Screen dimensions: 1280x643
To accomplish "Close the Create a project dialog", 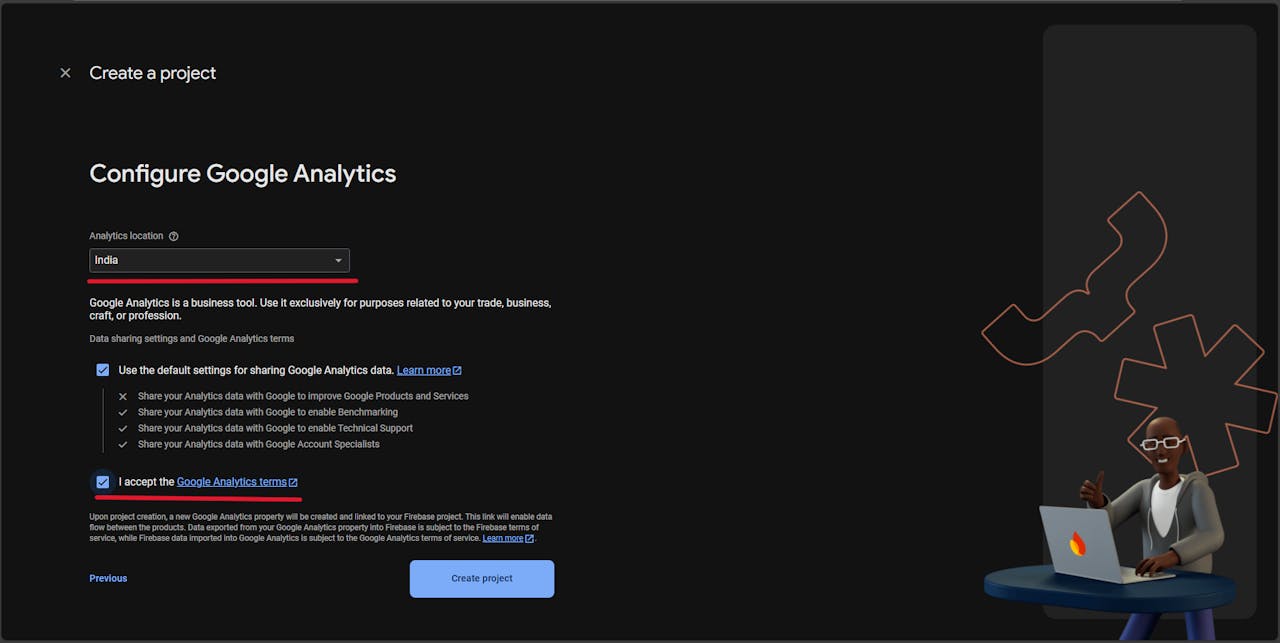I will coord(65,73).
